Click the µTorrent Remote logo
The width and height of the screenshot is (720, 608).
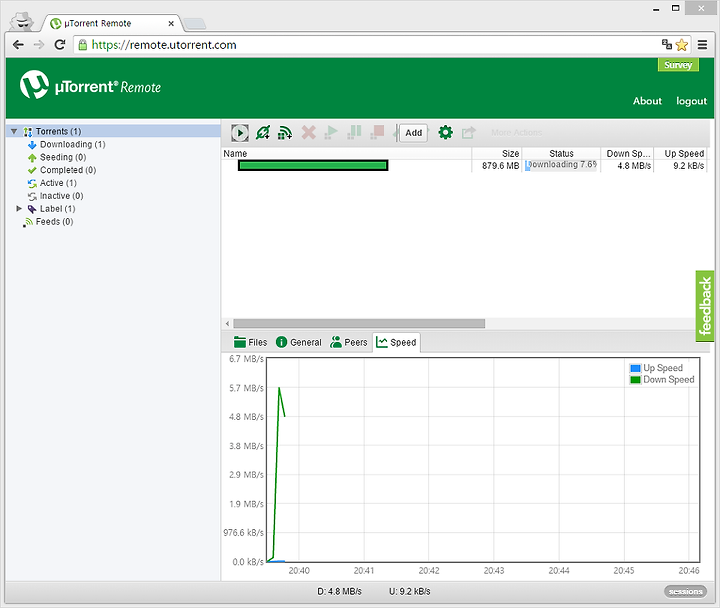(90, 85)
